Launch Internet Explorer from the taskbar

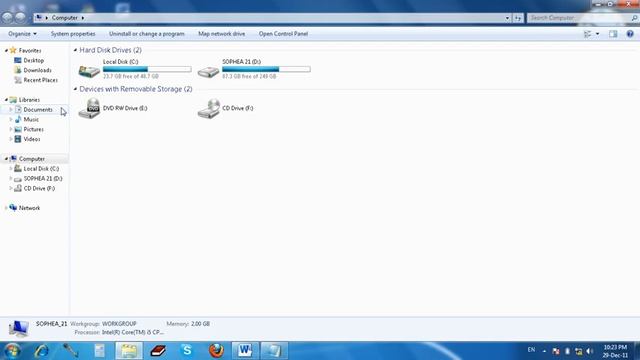pyautogui.click(x=42, y=351)
